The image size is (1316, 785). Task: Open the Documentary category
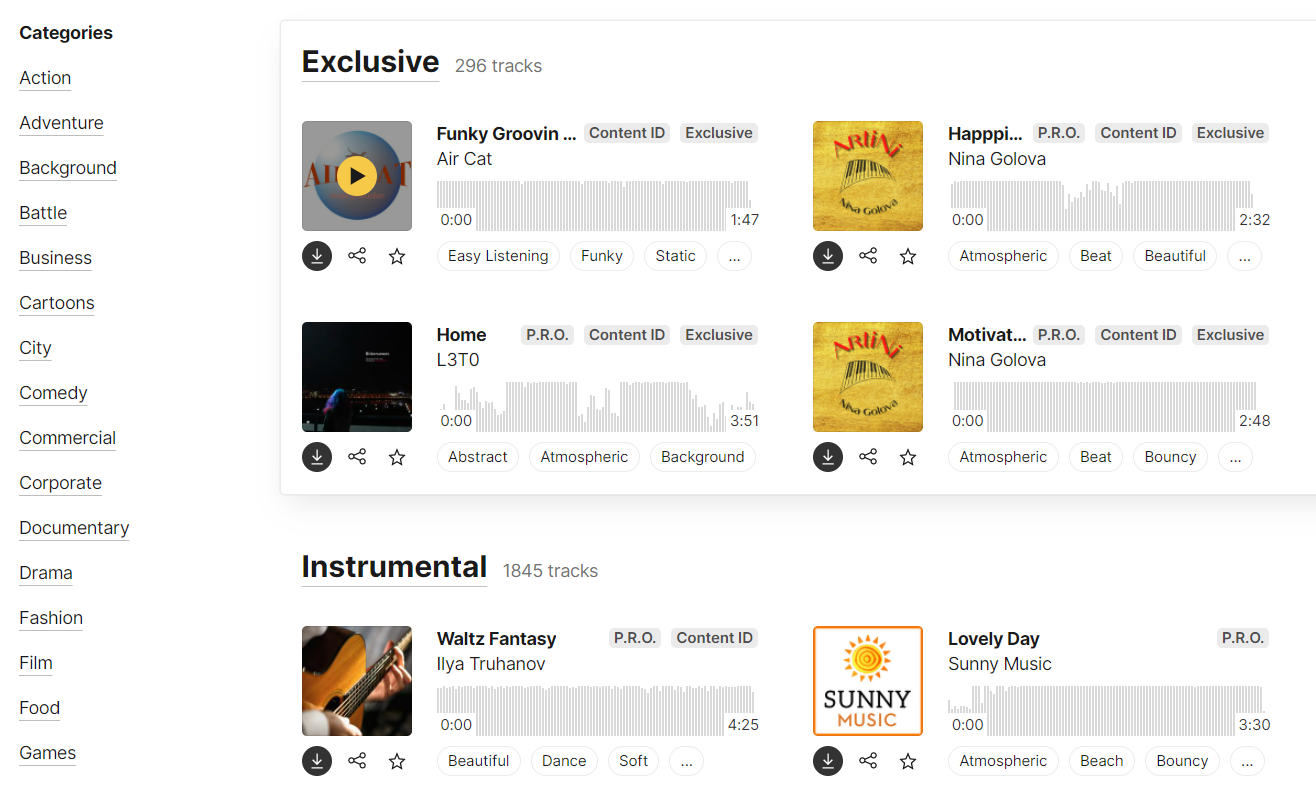pos(74,528)
